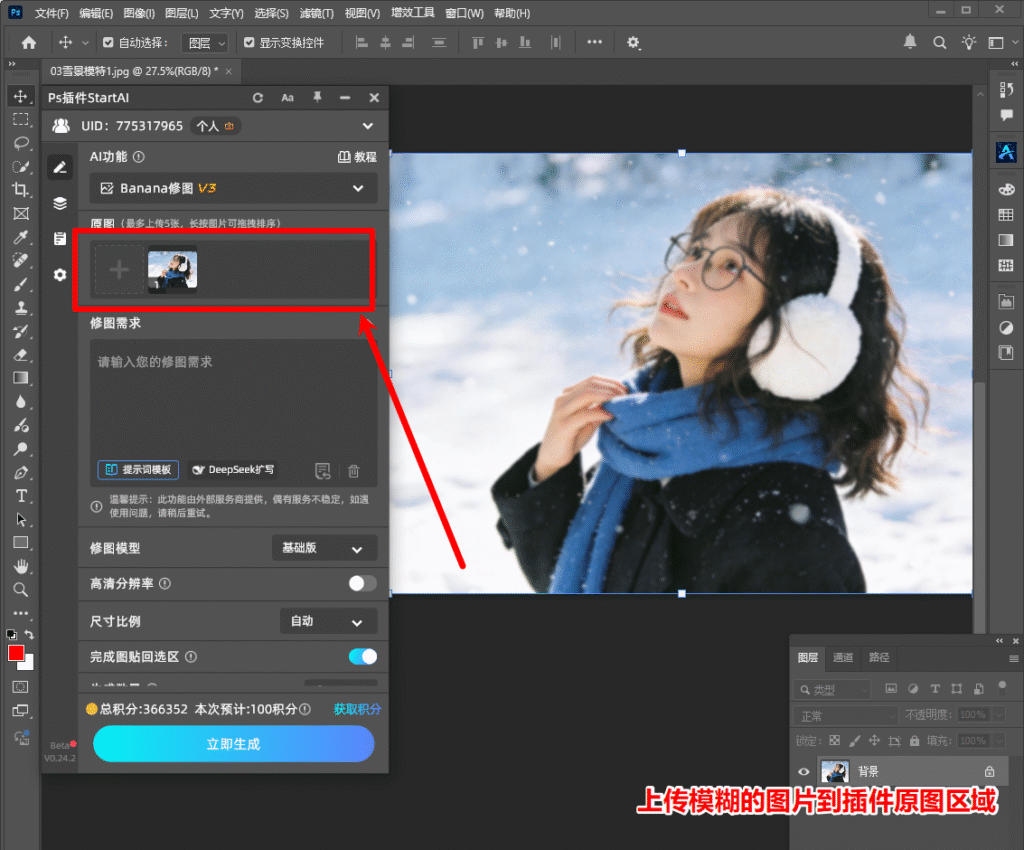Switch to the 通道 tab
This screenshot has height=850, width=1024.
click(842, 657)
